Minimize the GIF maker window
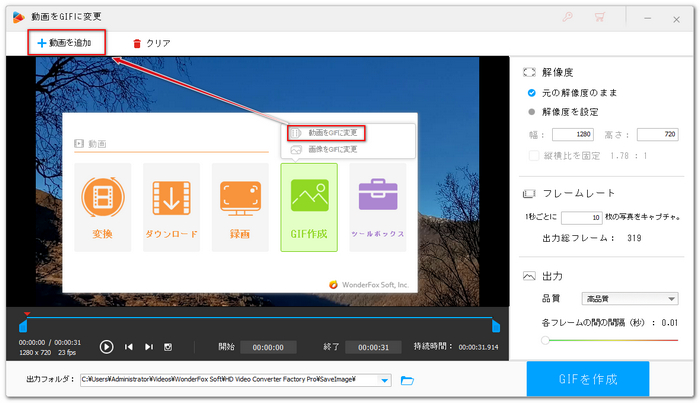This screenshot has width=700, height=403. [x=647, y=19]
